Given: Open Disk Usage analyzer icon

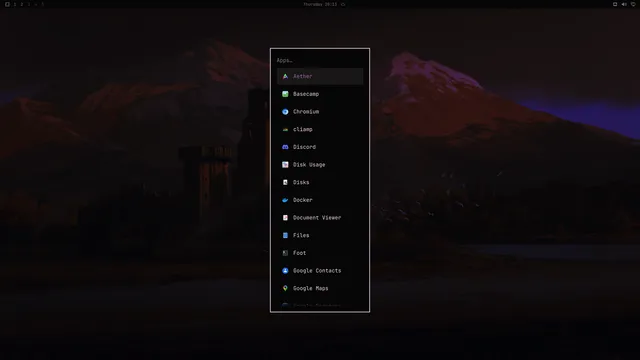Looking at the screenshot, I should [285, 164].
